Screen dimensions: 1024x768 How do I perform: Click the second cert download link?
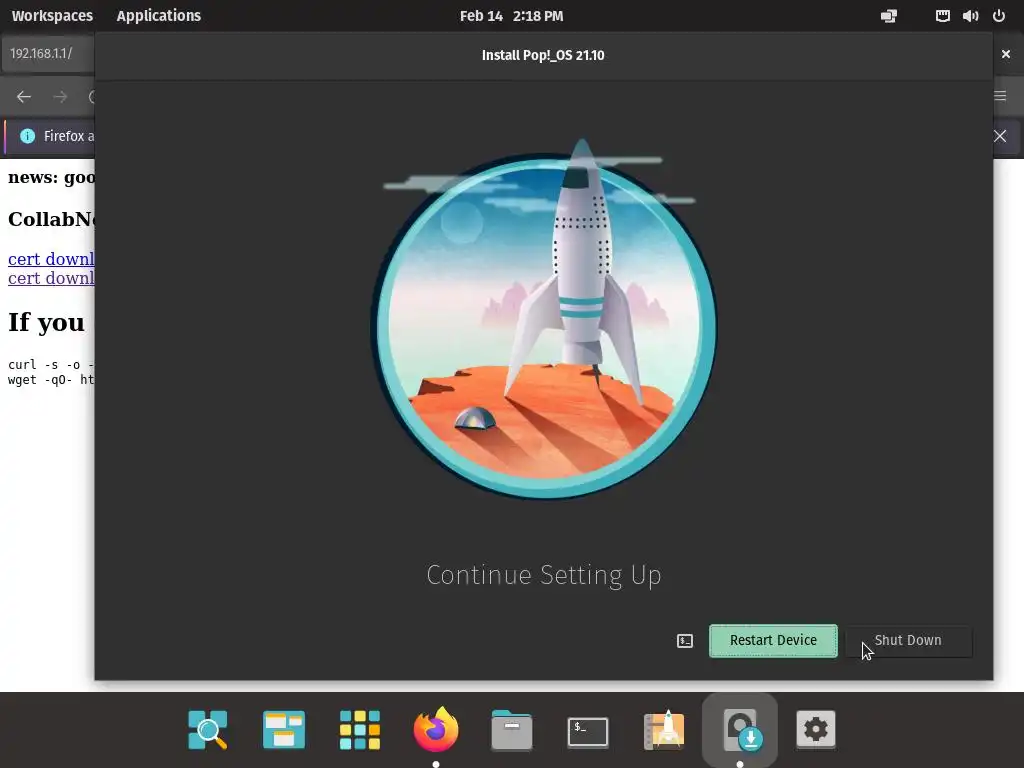click(x=51, y=278)
